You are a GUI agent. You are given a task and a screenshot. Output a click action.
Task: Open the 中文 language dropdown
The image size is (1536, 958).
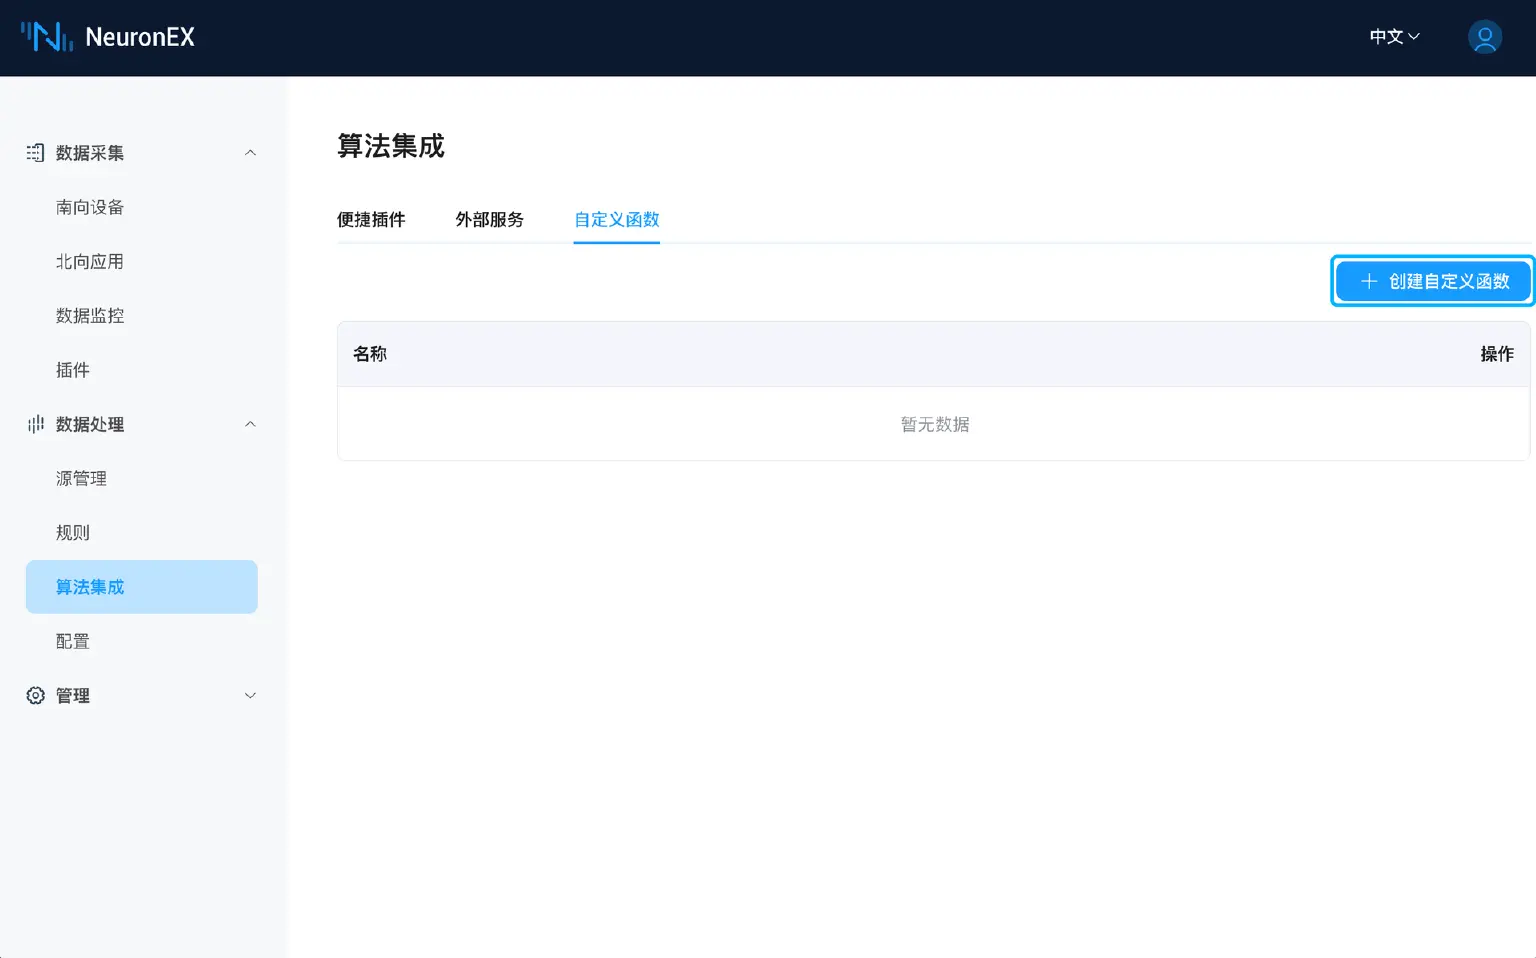pos(1393,36)
